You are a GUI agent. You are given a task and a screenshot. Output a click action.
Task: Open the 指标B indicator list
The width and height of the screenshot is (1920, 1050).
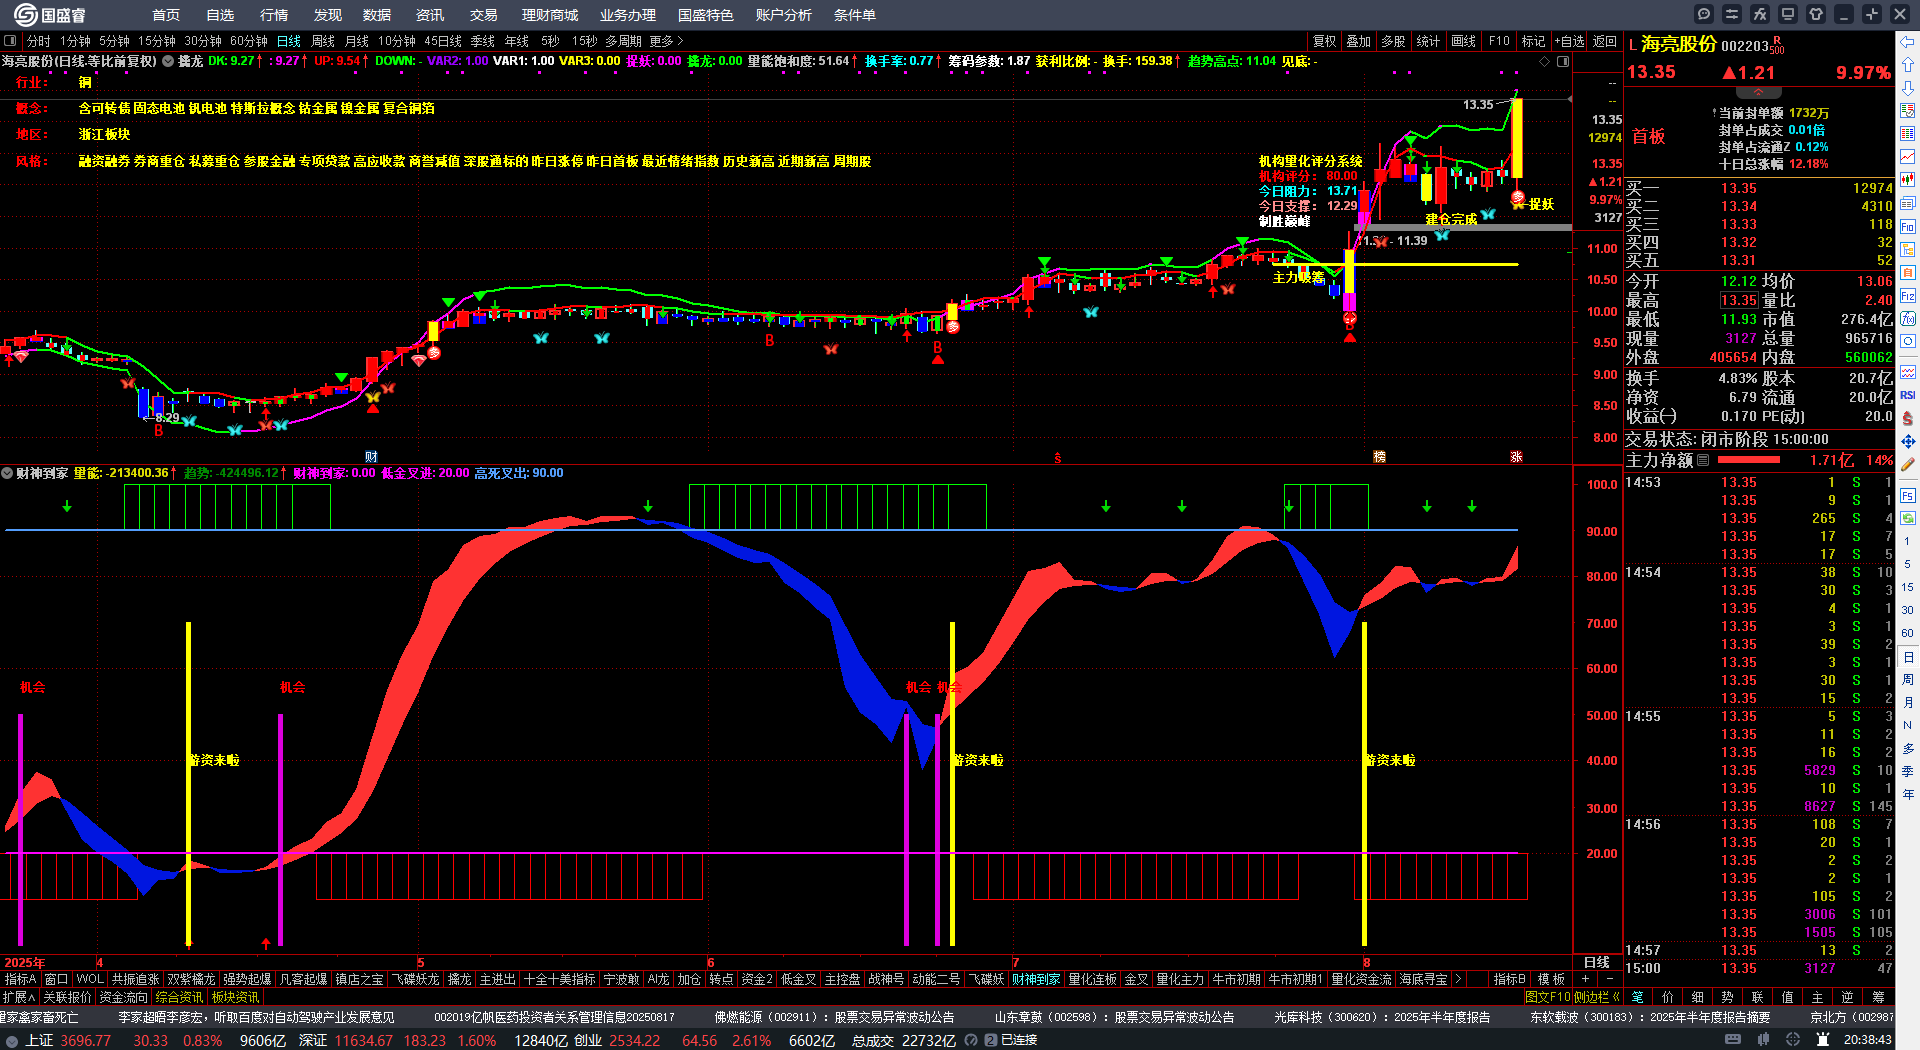click(x=1509, y=979)
